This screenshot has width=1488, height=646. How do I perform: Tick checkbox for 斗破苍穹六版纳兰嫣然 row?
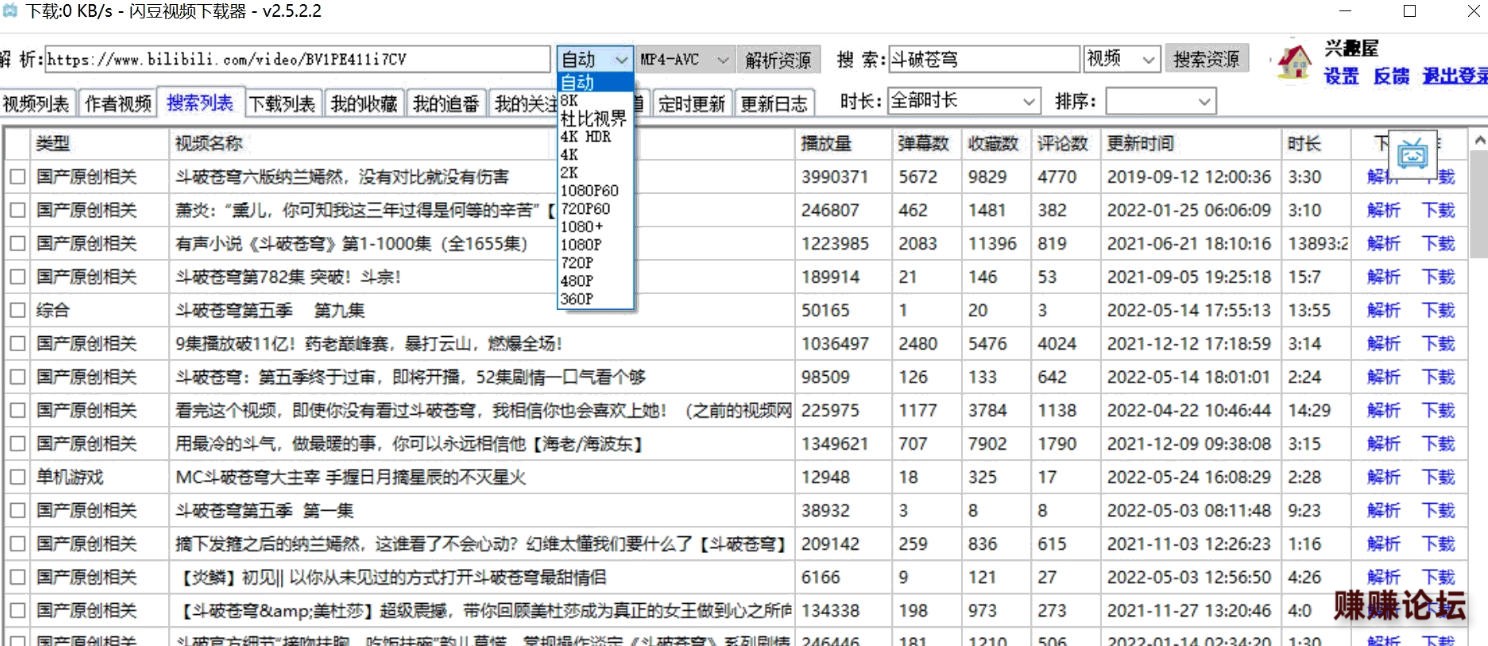click(17, 177)
